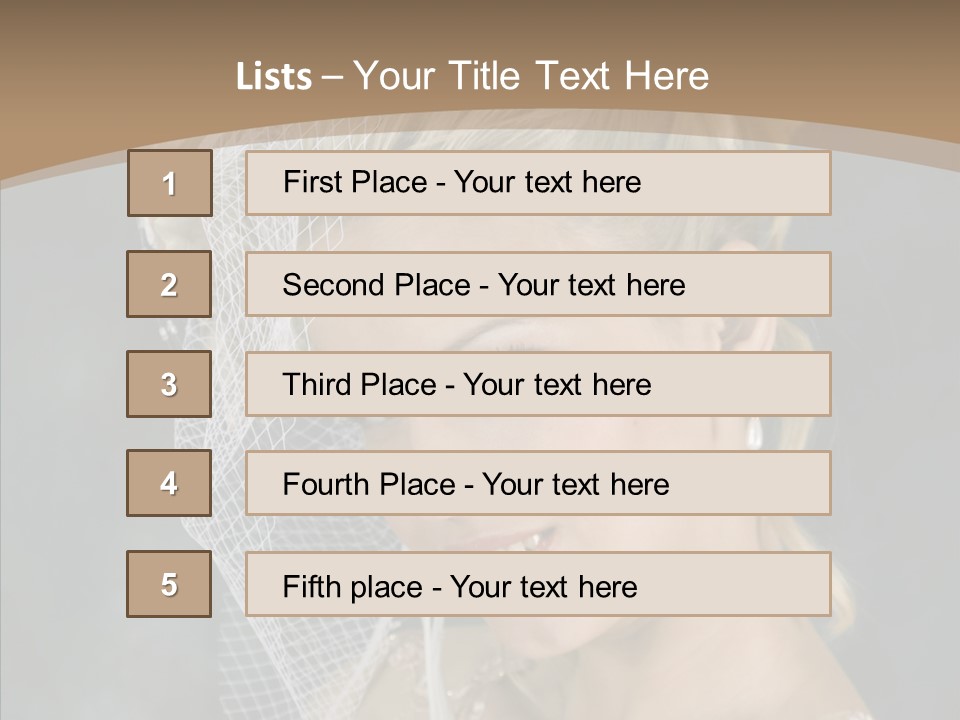Select the Fourth Place text bar
The width and height of the screenshot is (960, 720).
coord(538,484)
